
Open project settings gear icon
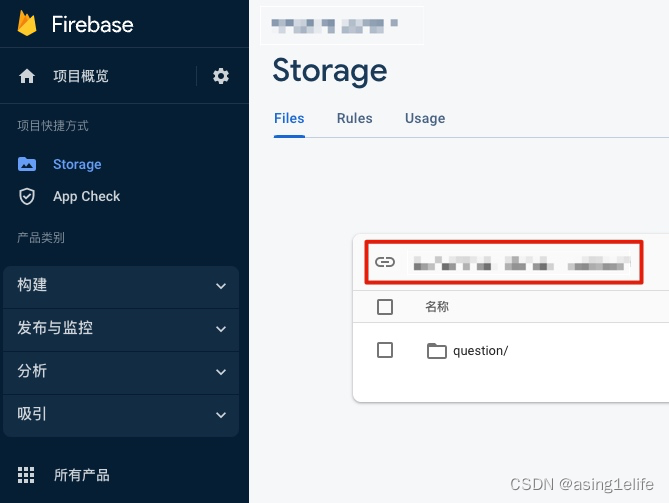[221, 76]
